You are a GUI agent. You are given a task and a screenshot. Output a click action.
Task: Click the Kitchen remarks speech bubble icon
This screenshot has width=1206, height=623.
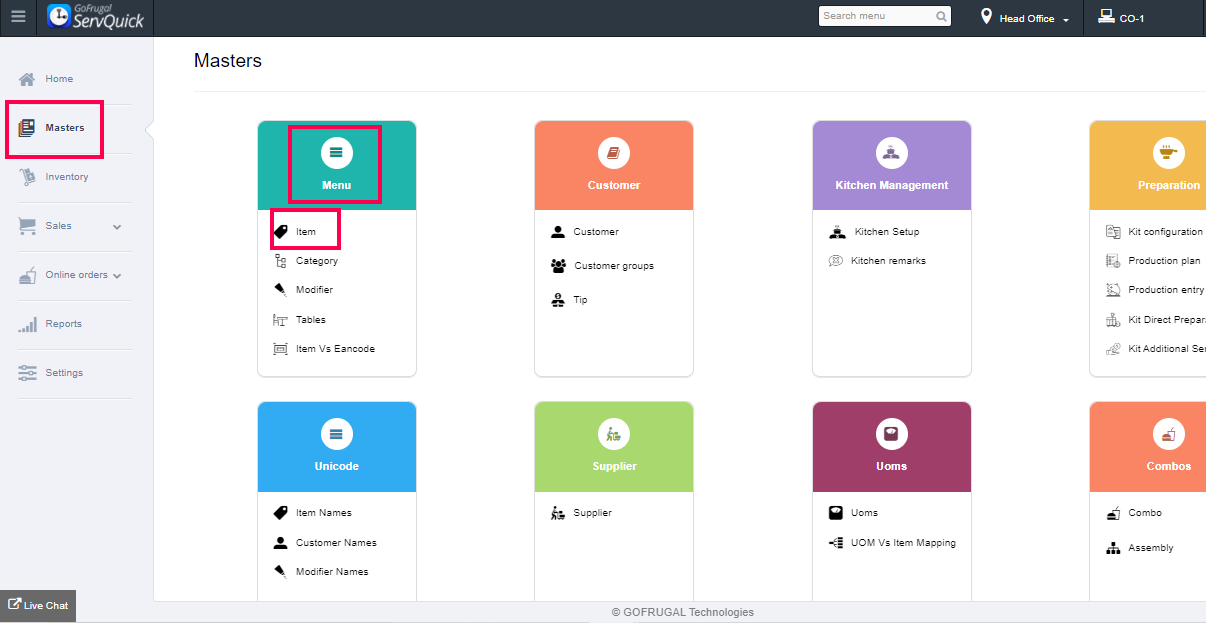coord(836,261)
